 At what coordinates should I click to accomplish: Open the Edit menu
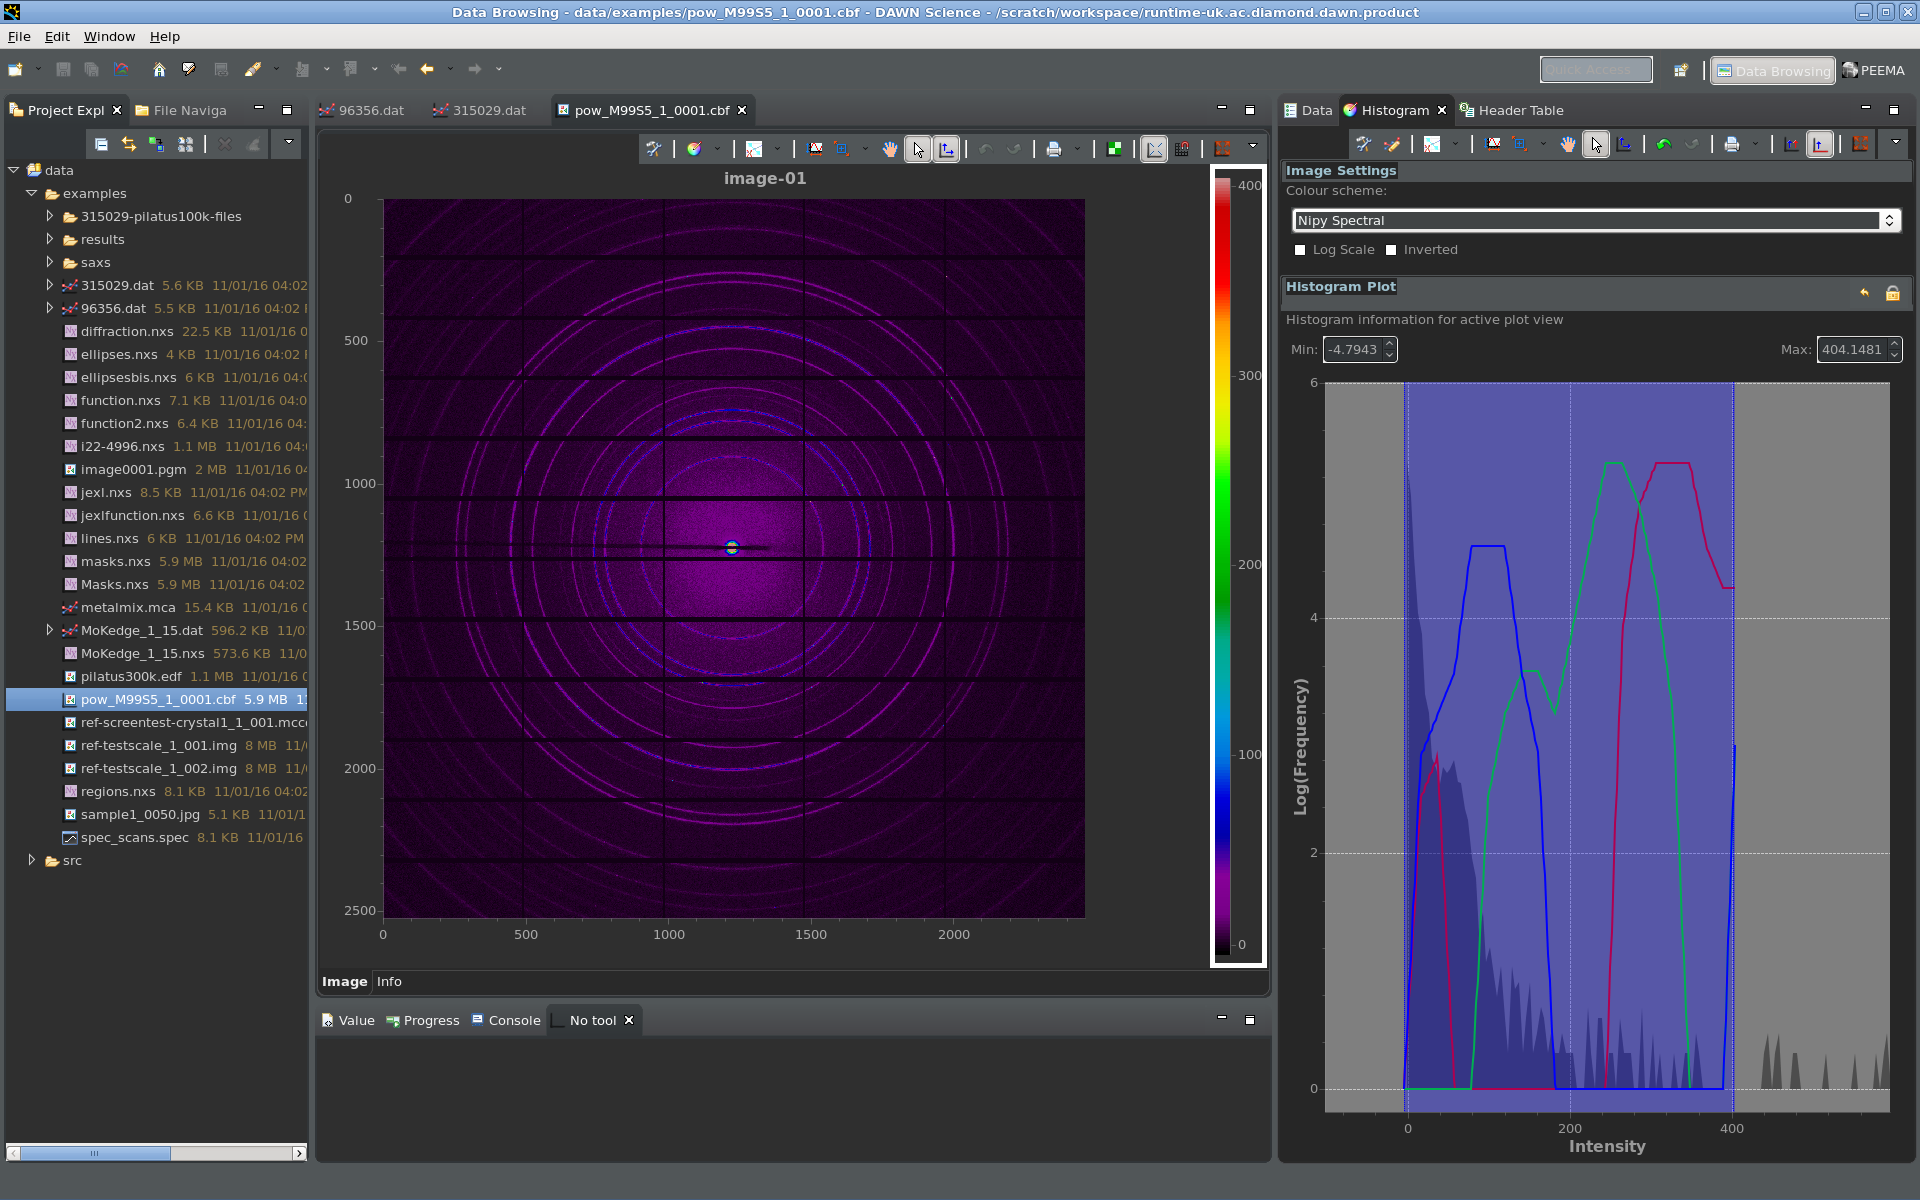[x=57, y=37]
